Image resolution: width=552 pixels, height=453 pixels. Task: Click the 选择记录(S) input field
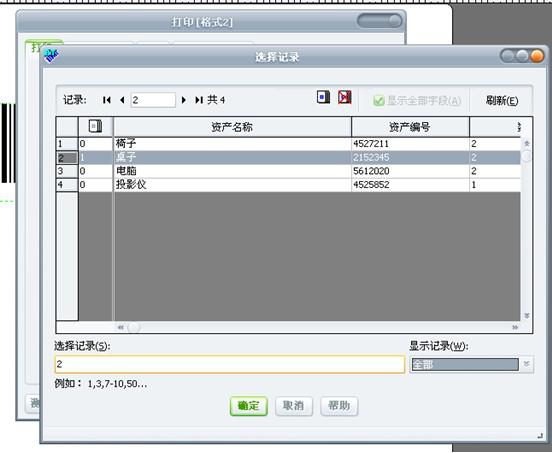click(230, 364)
